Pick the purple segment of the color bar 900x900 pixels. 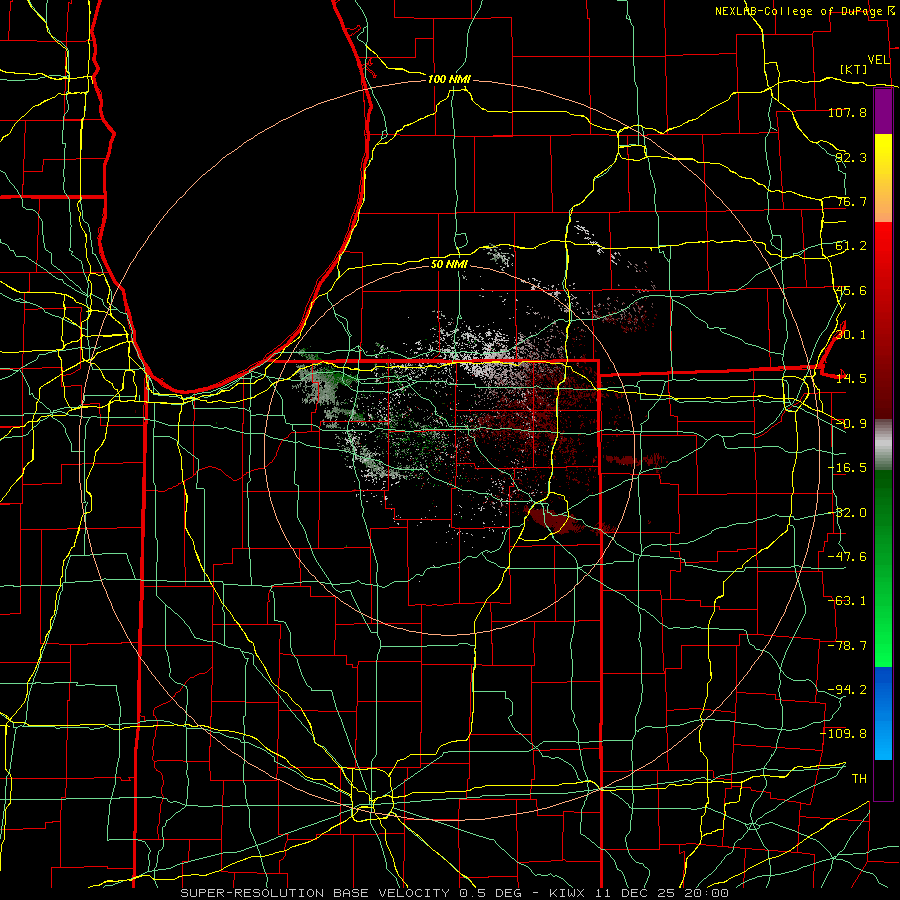883,111
